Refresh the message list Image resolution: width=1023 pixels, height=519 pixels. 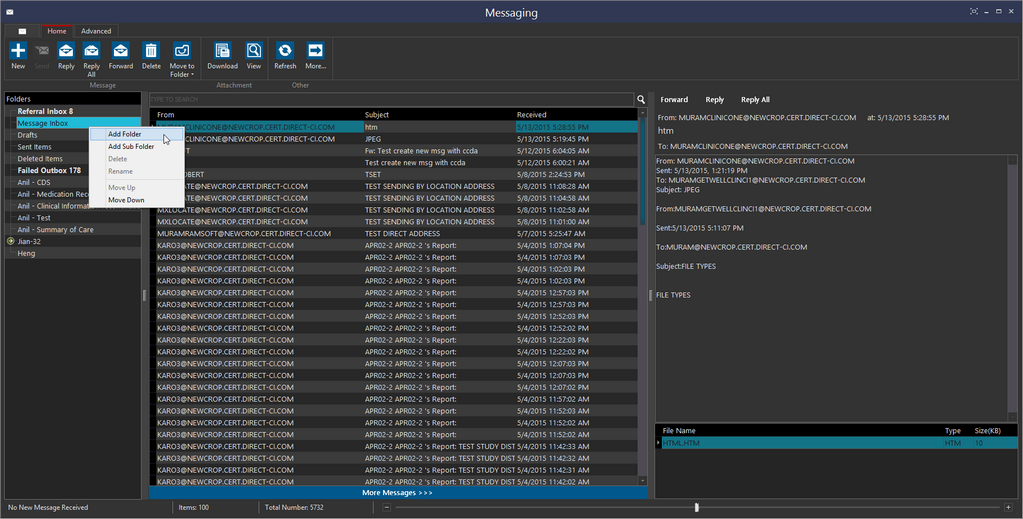coord(285,51)
